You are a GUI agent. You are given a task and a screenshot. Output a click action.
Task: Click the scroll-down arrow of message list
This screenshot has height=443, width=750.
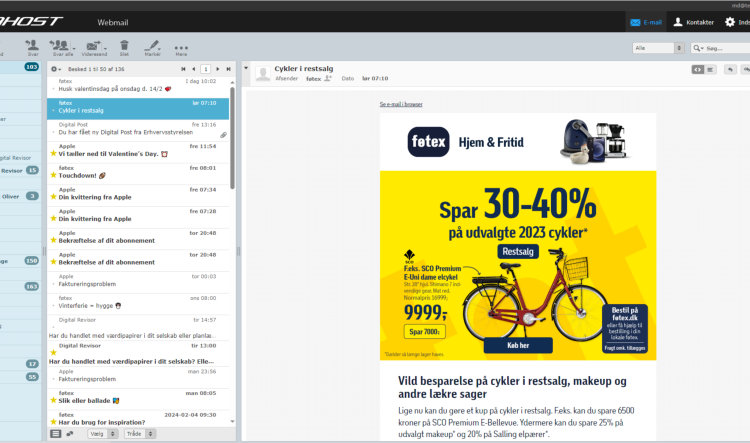[232, 421]
